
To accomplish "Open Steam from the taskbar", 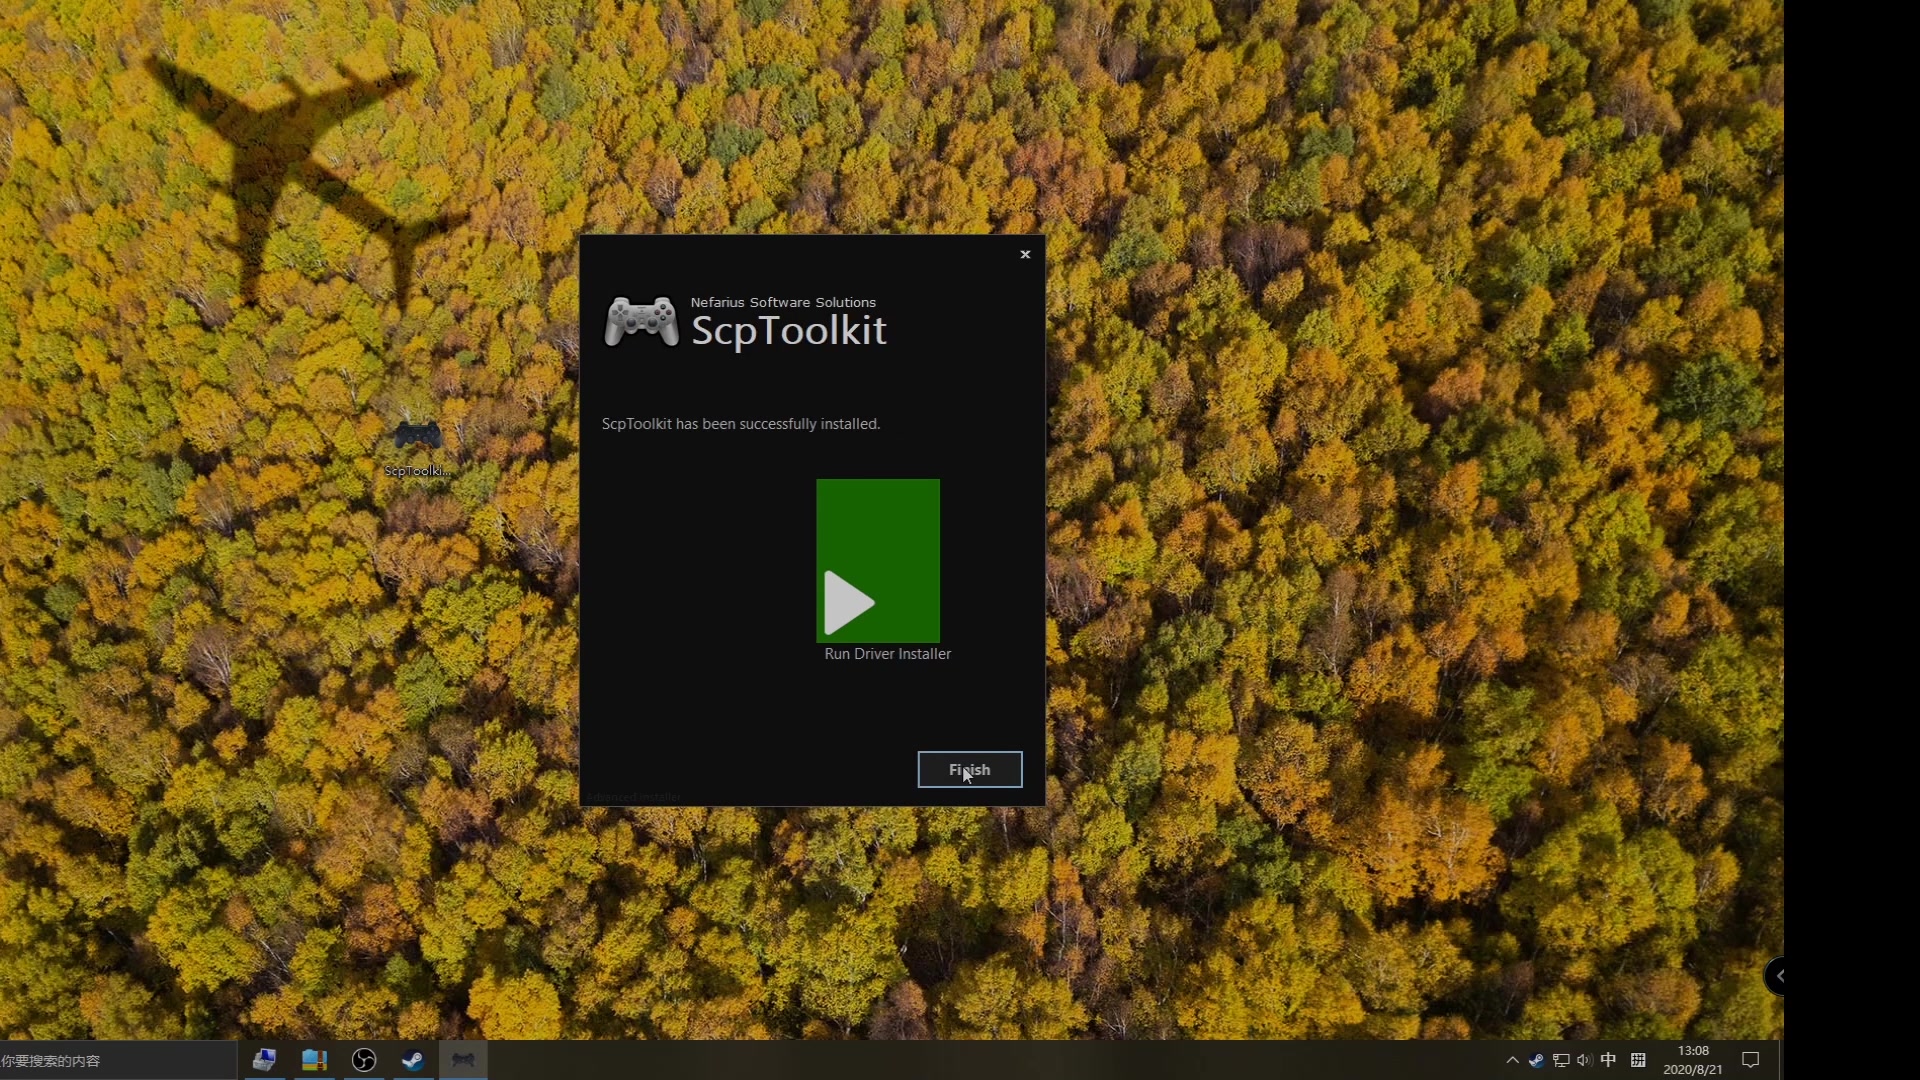I will coord(413,1060).
